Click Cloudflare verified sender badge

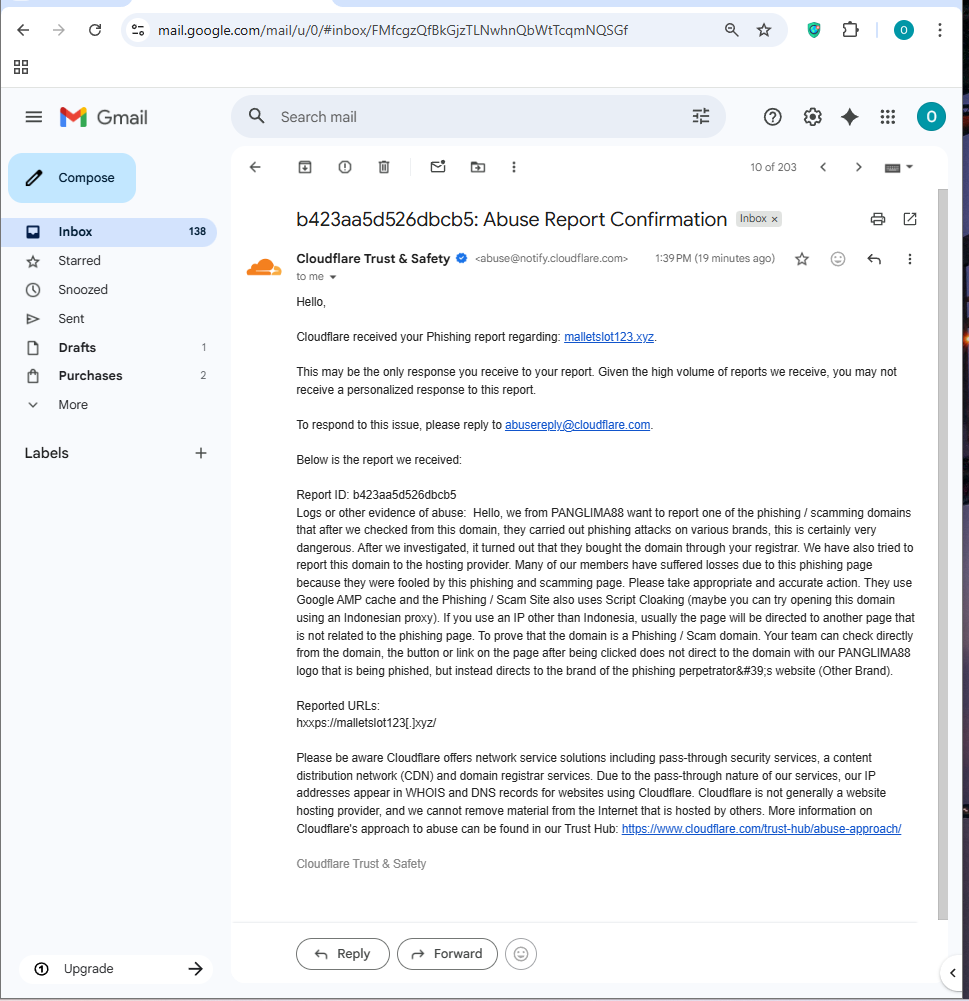(x=462, y=259)
